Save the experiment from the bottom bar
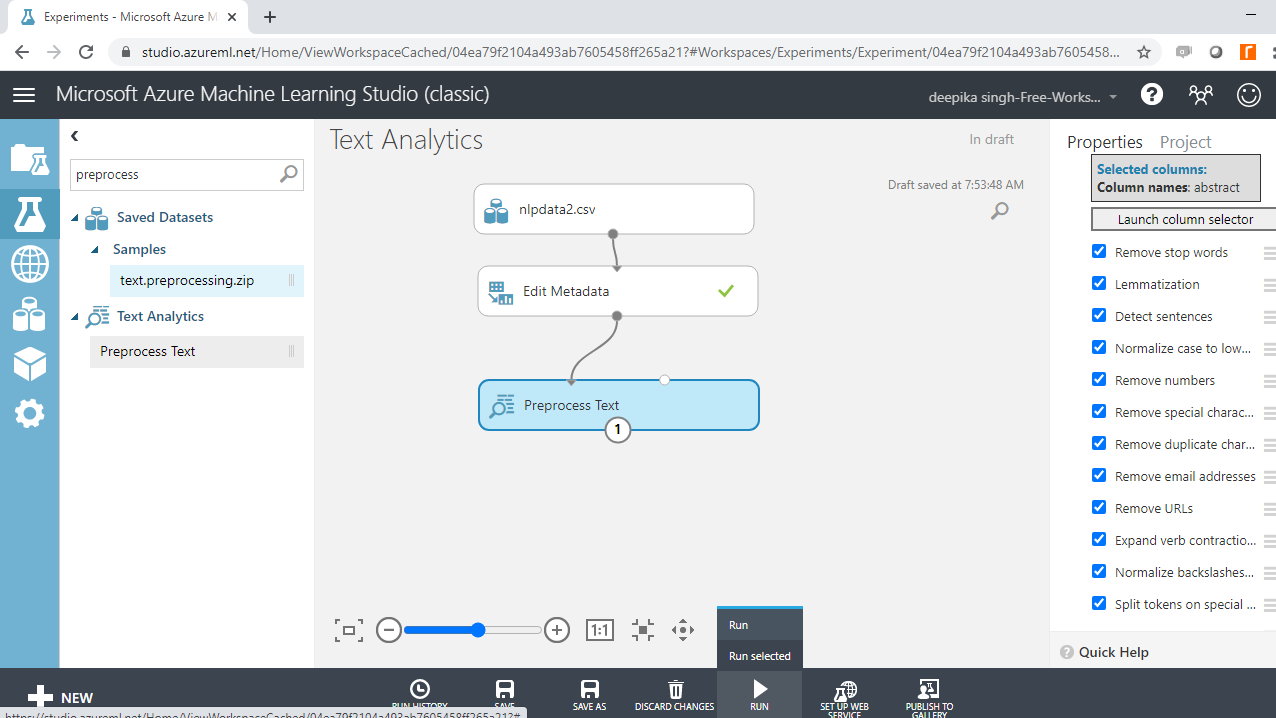 point(504,695)
